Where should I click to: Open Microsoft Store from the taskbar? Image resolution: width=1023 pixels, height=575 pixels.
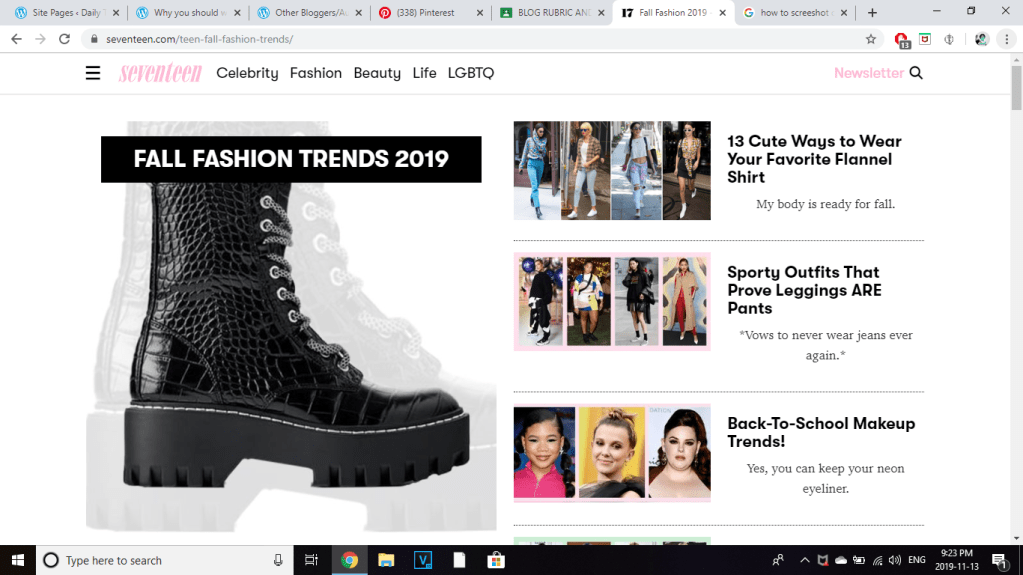pos(493,560)
